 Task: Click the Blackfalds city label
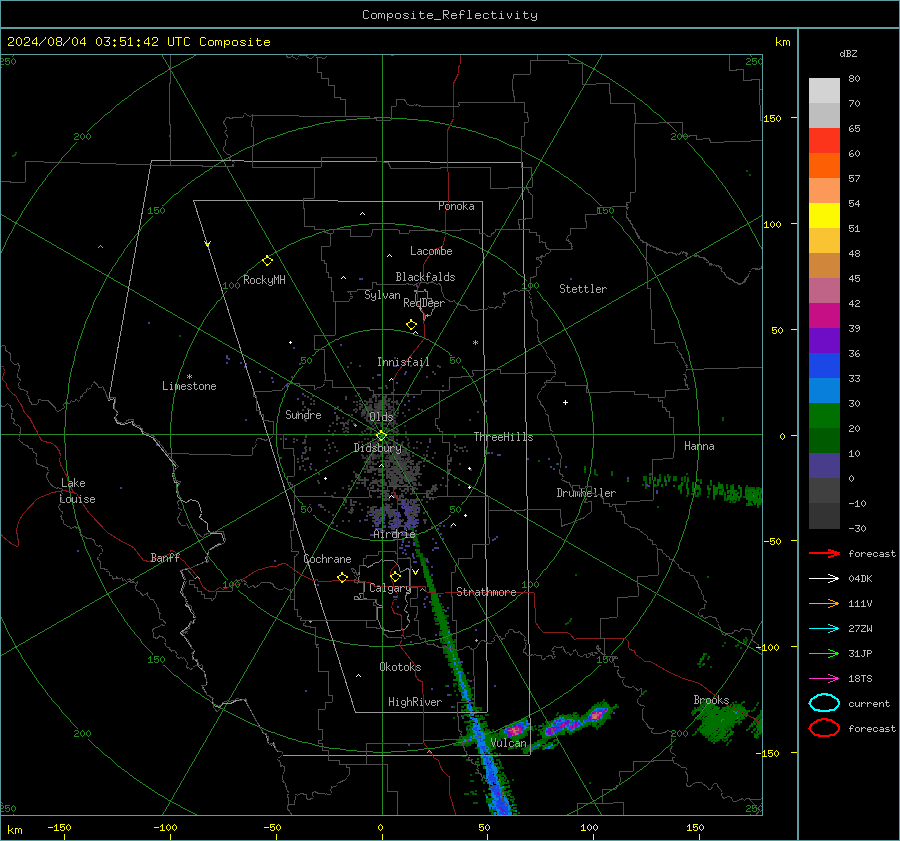(x=425, y=277)
